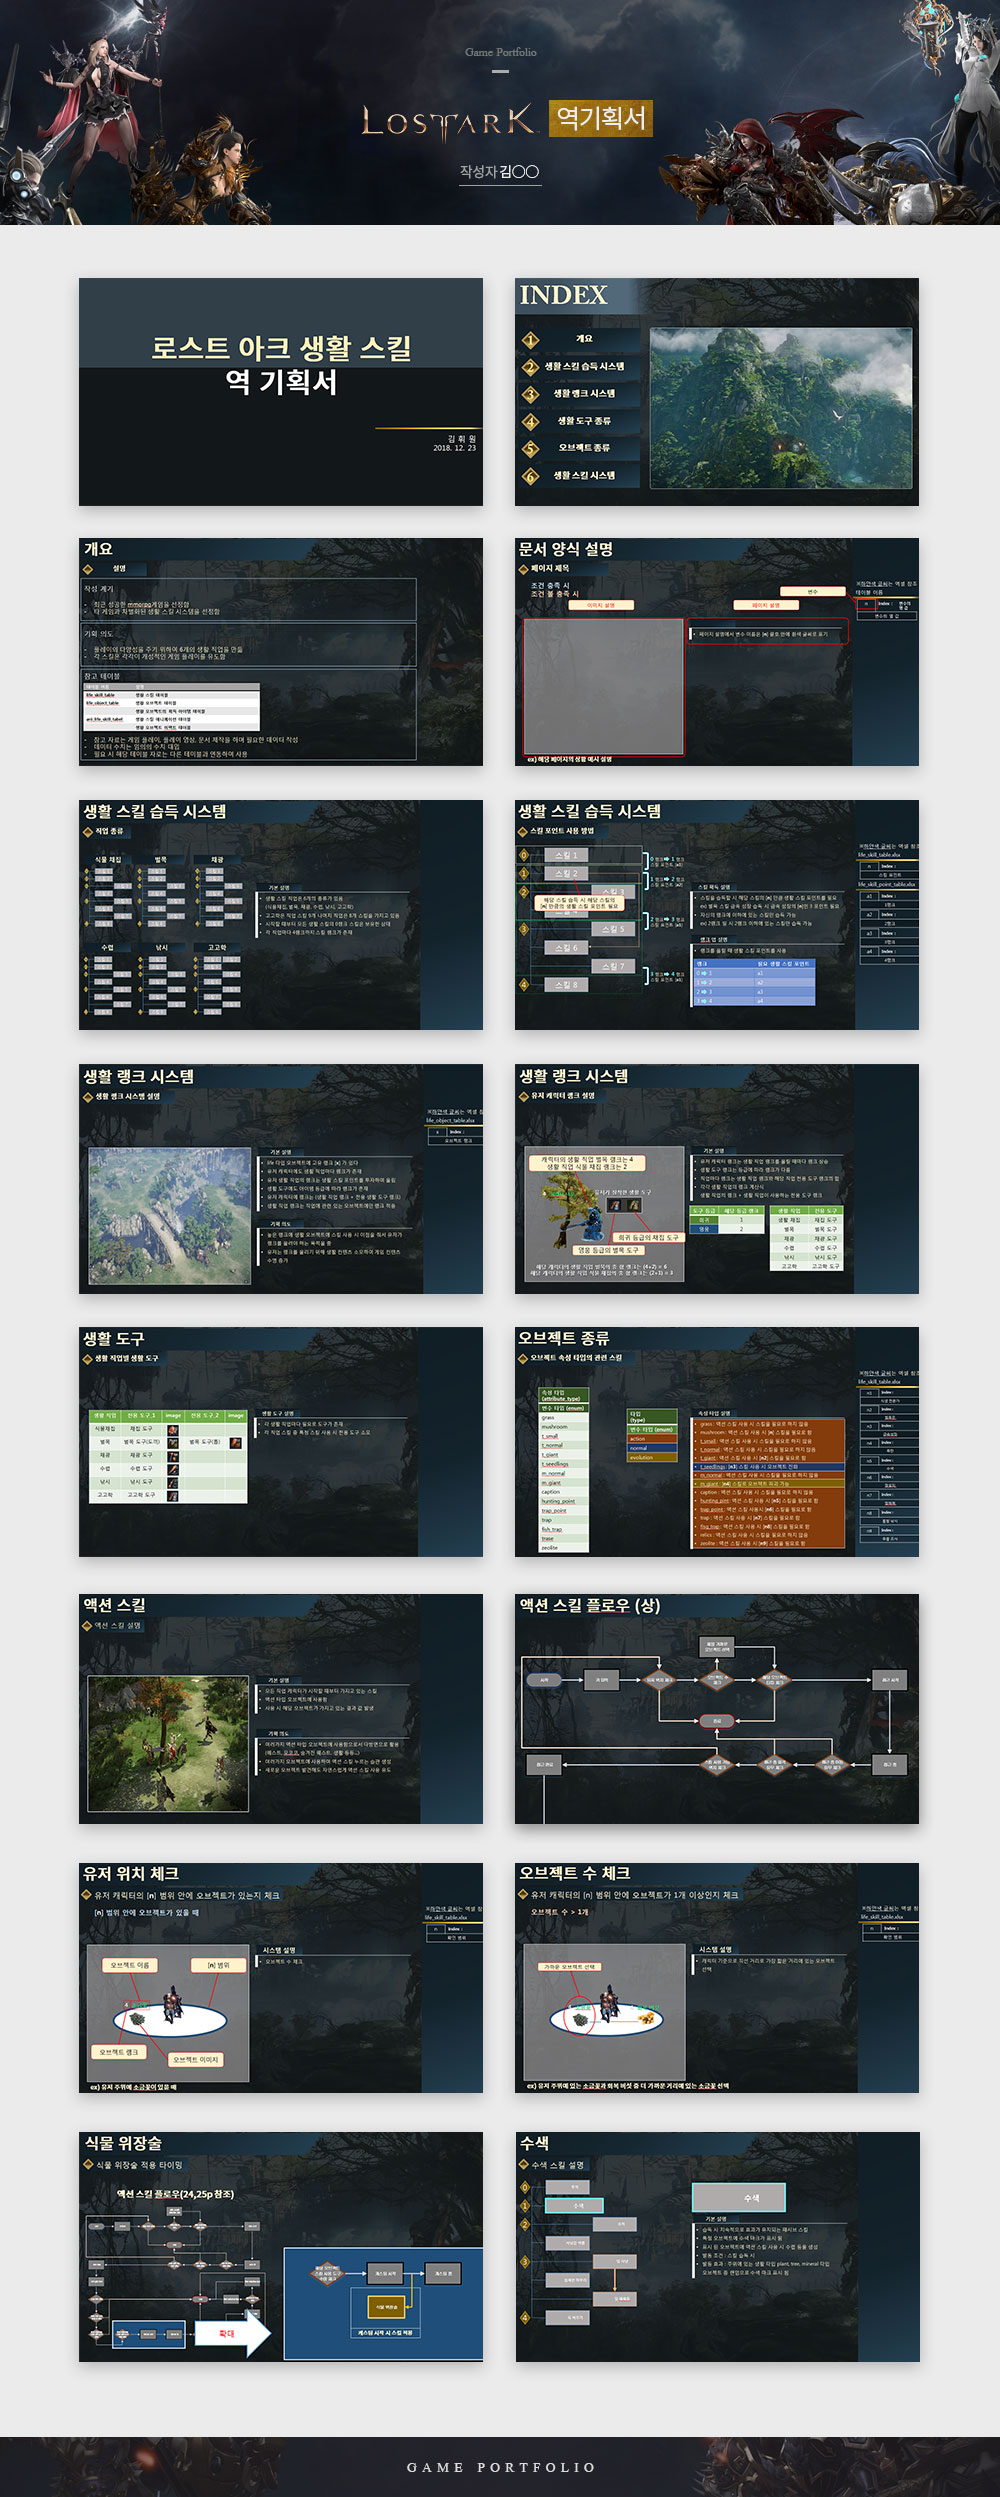Viewport: 1000px width, 2497px height.
Task: Open the 생활 랭크 시스템 설명 slide
Action: pos(281,1179)
